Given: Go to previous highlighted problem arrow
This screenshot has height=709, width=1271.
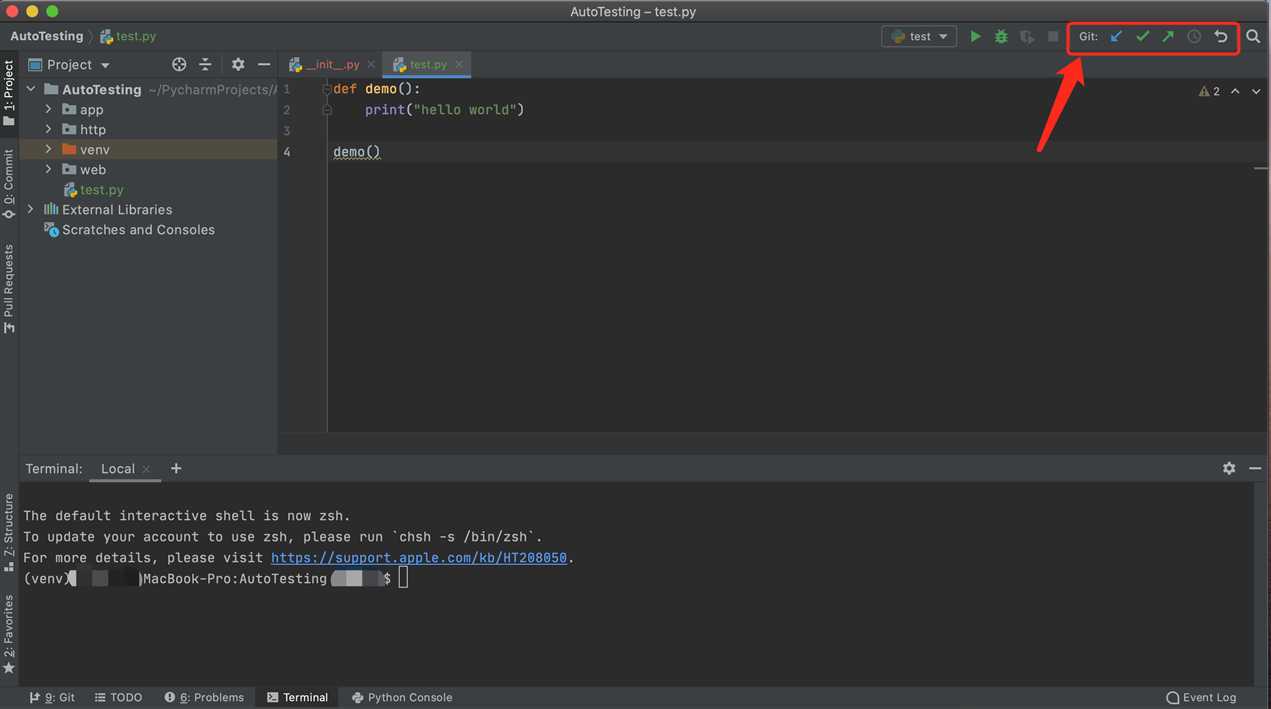Looking at the screenshot, I should tap(1235, 91).
